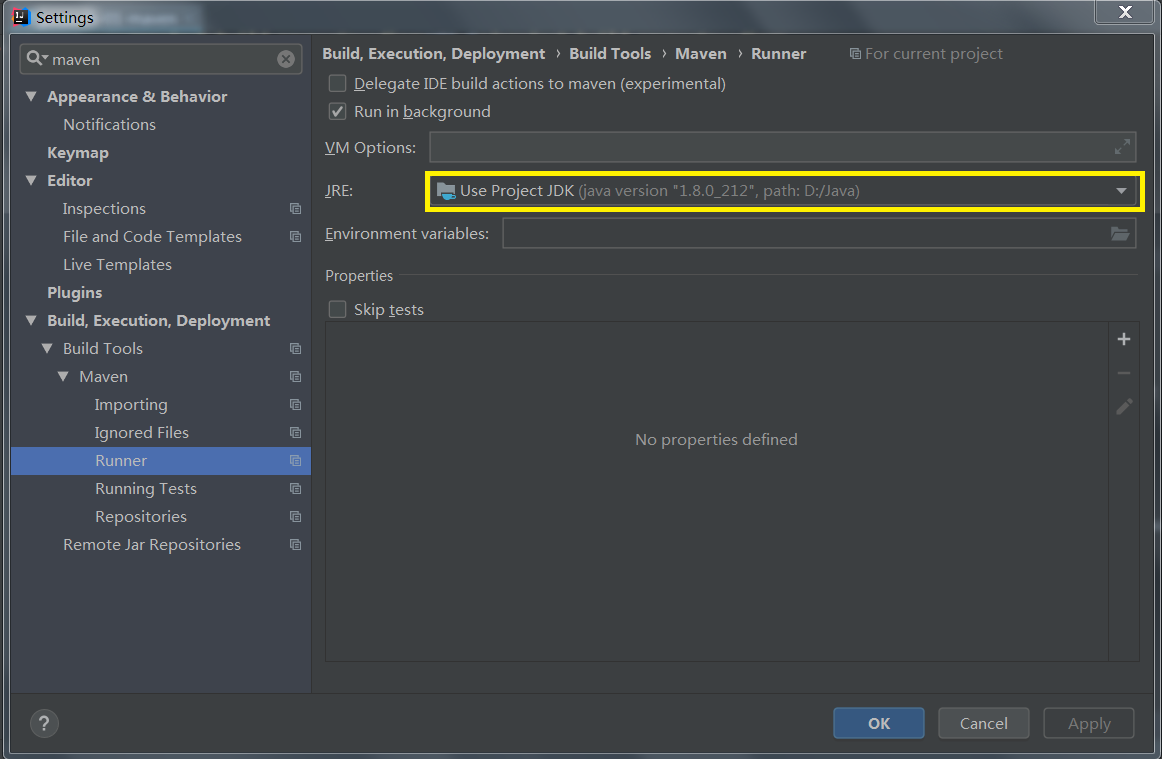Viewport: 1162px width, 759px height.
Task: Collapse Build, Execution, Deployment section
Action: (31, 320)
